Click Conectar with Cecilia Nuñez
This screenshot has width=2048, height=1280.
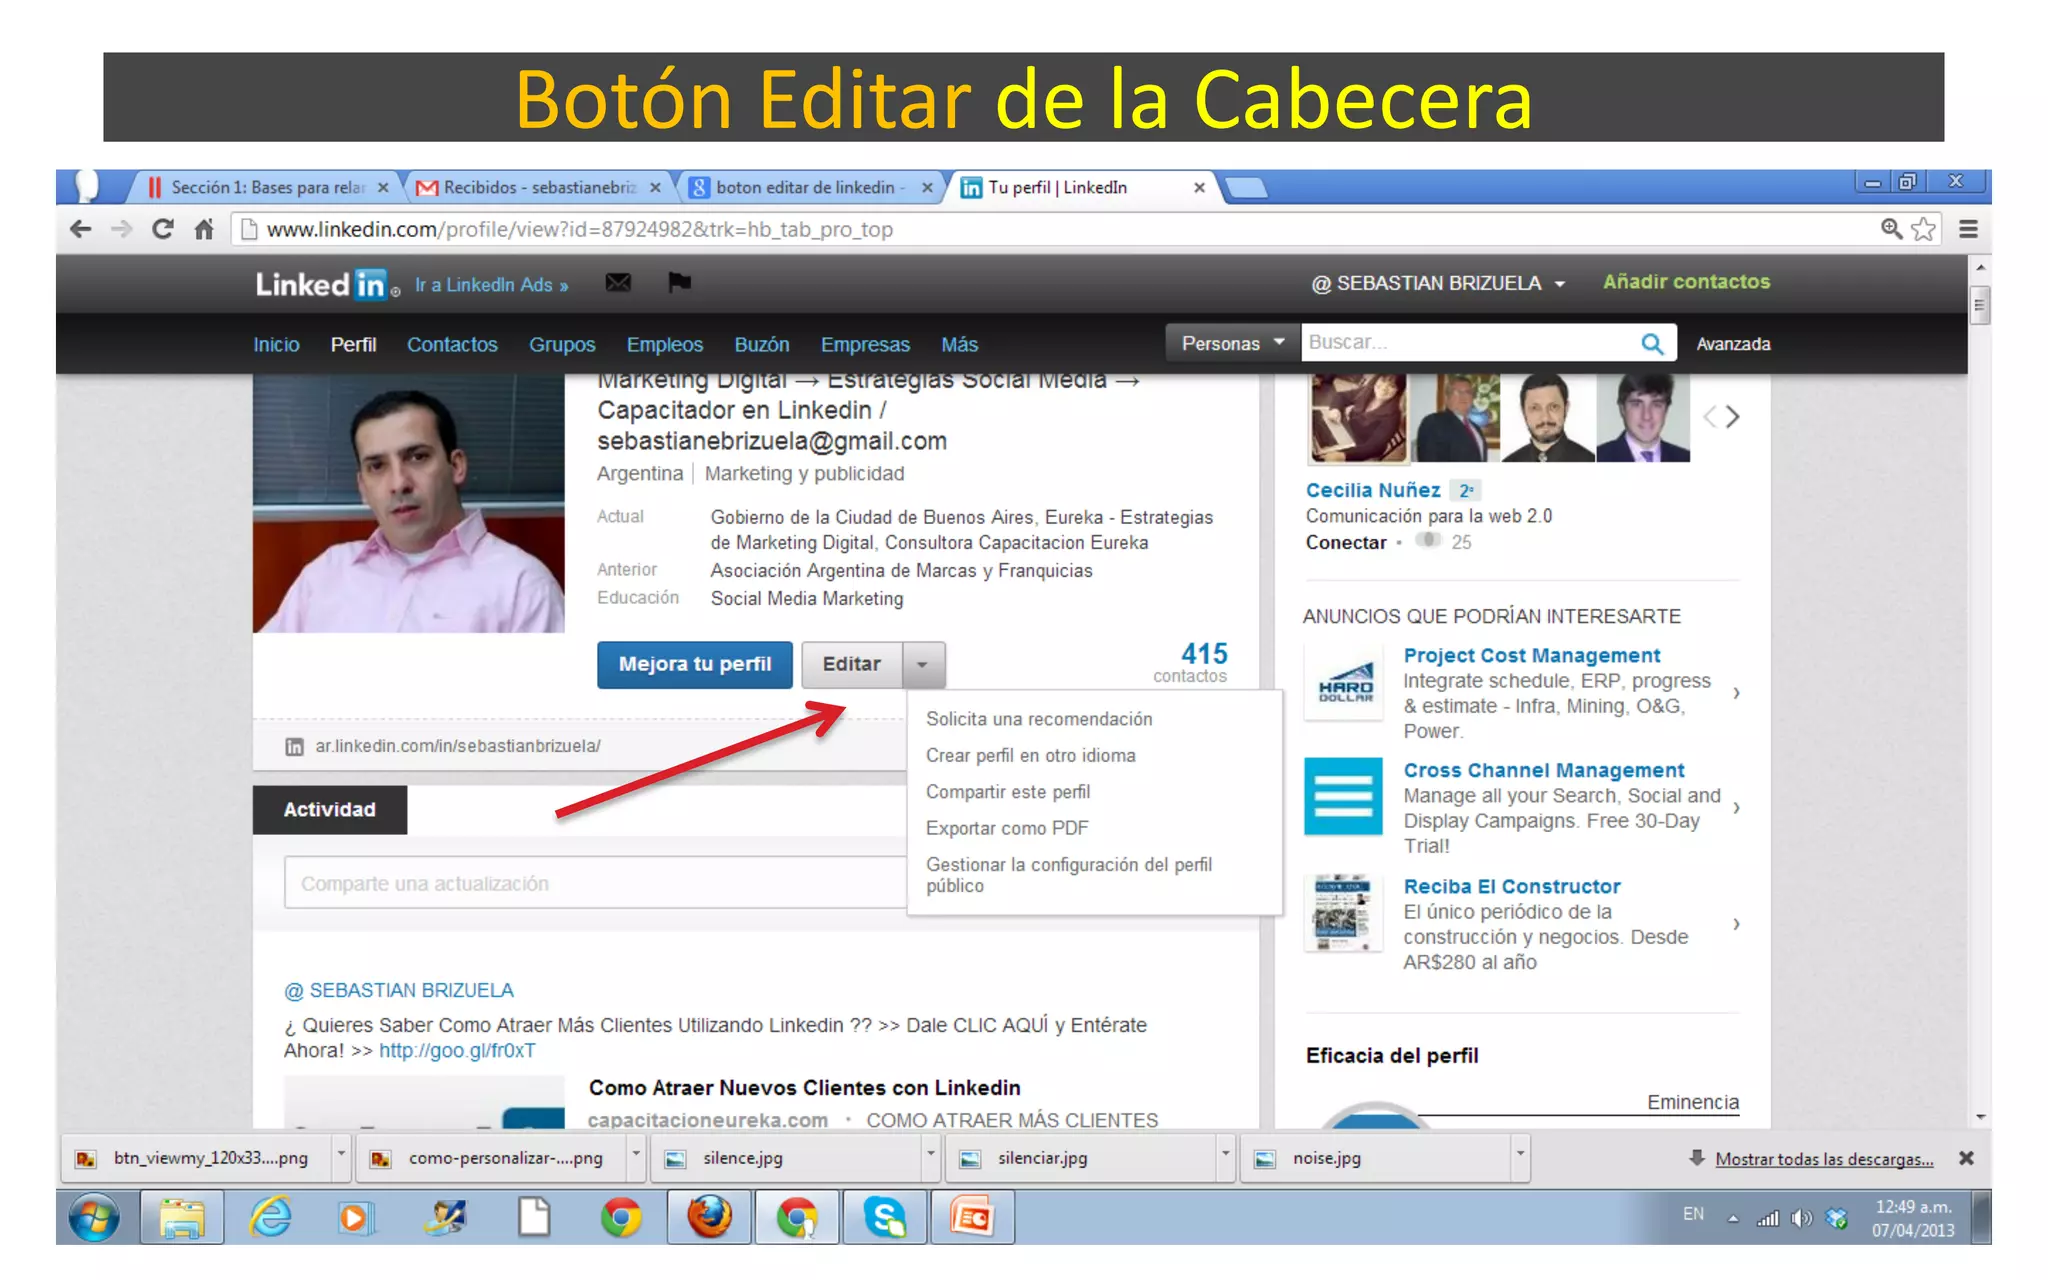(1346, 542)
